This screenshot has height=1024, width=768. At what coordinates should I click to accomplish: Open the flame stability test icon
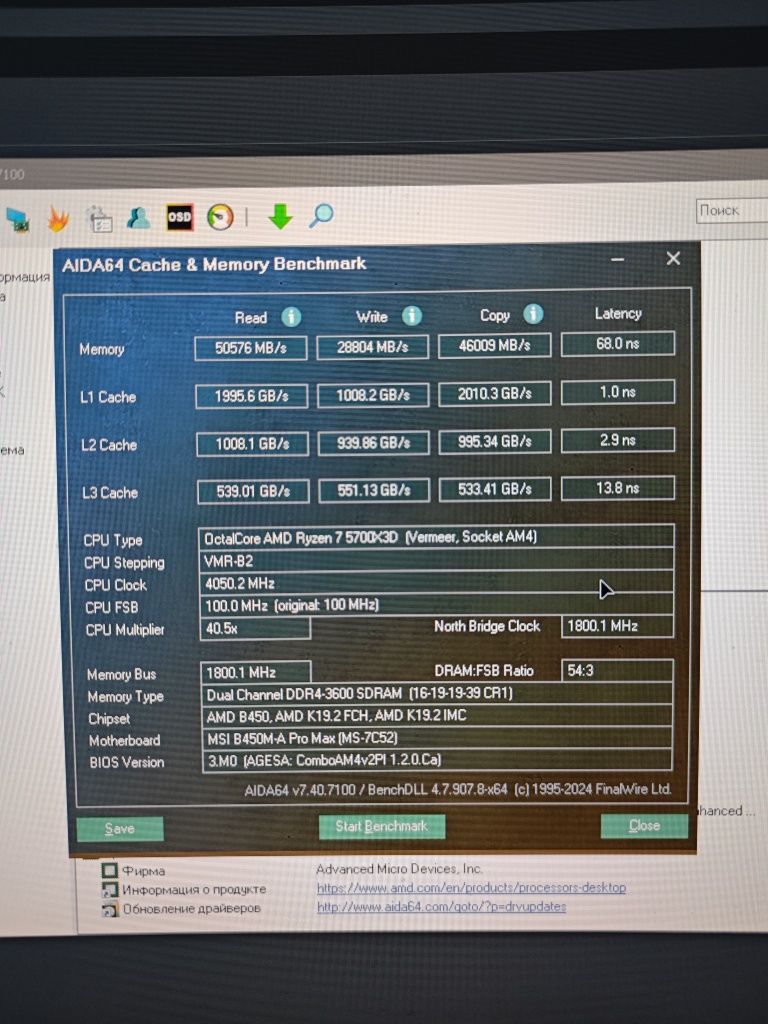(x=58, y=219)
